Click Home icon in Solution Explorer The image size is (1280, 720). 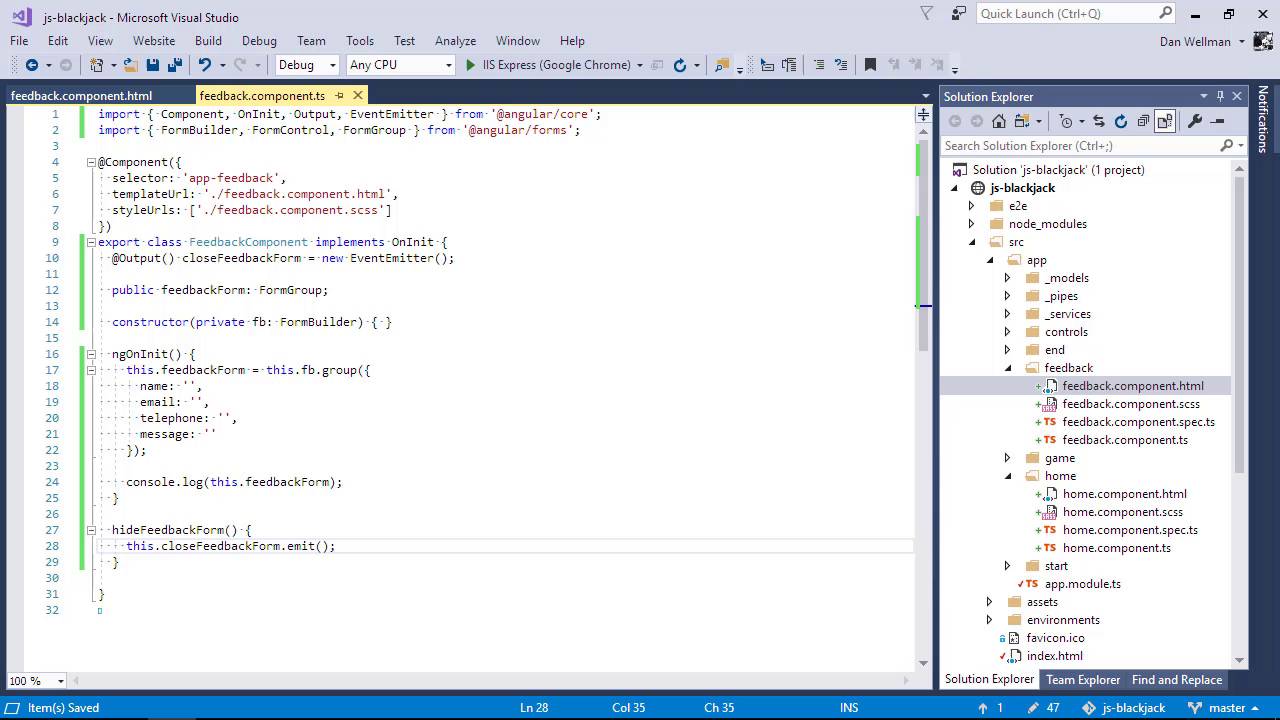(x=999, y=121)
